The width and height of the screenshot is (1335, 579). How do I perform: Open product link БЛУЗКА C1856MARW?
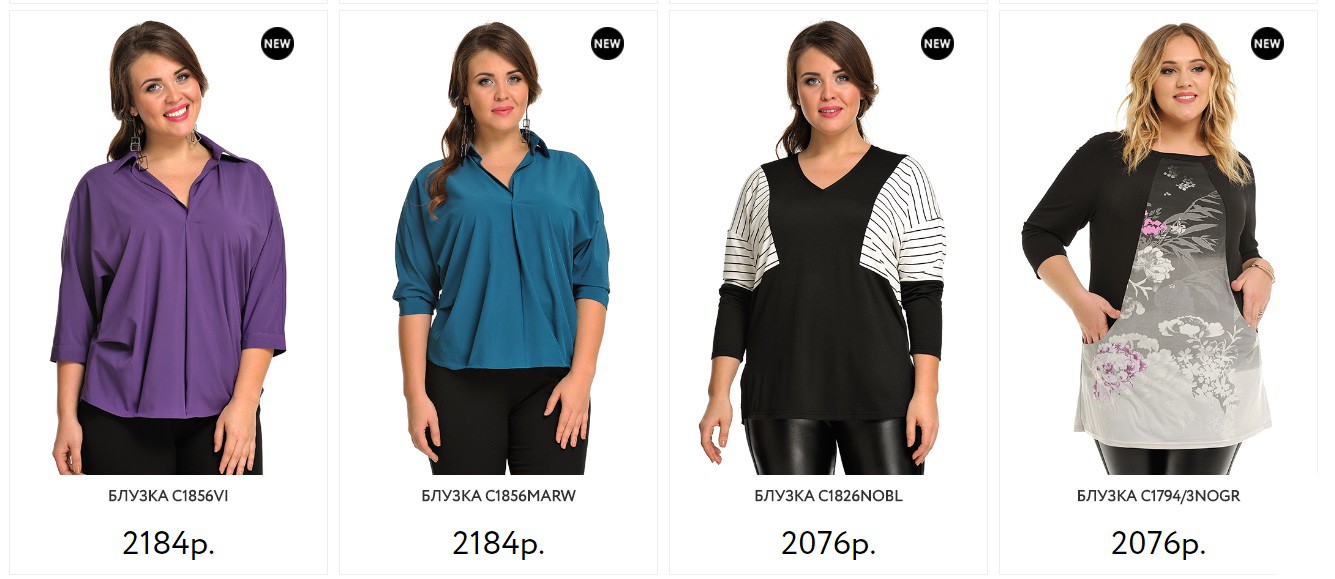click(x=499, y=496)
